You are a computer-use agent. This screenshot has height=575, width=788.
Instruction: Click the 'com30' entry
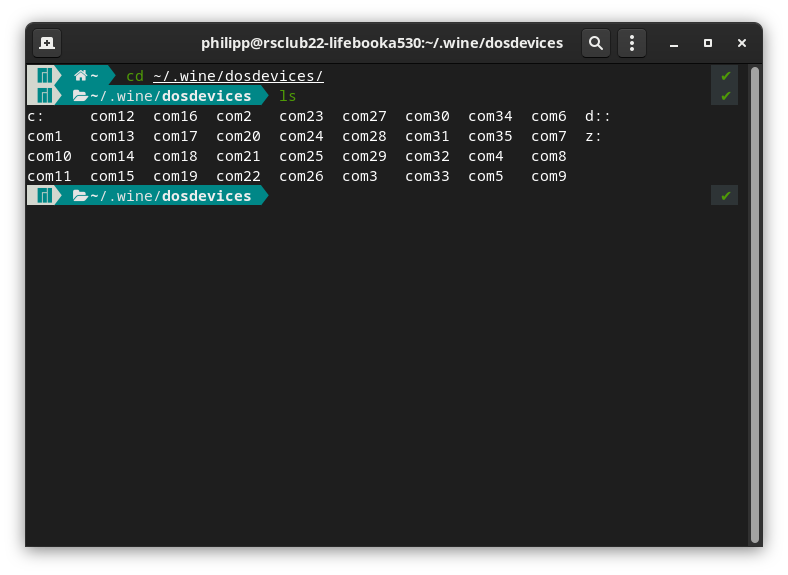point(428,117)
